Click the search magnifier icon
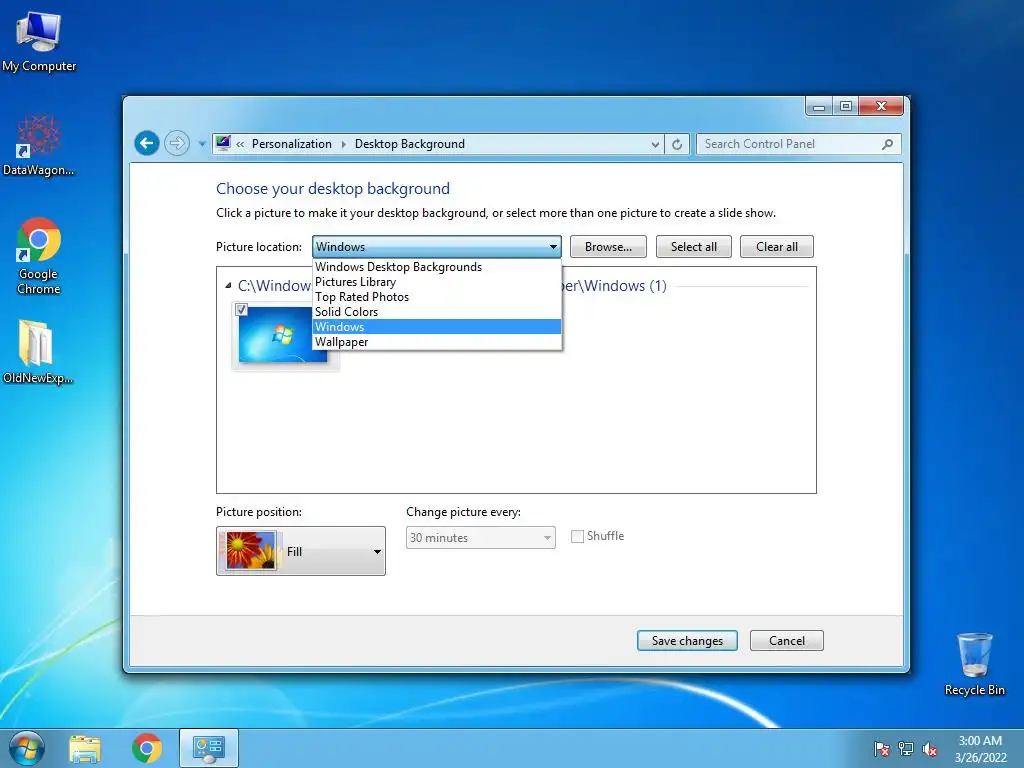The image size is (1024, 768). click(887, 144)
